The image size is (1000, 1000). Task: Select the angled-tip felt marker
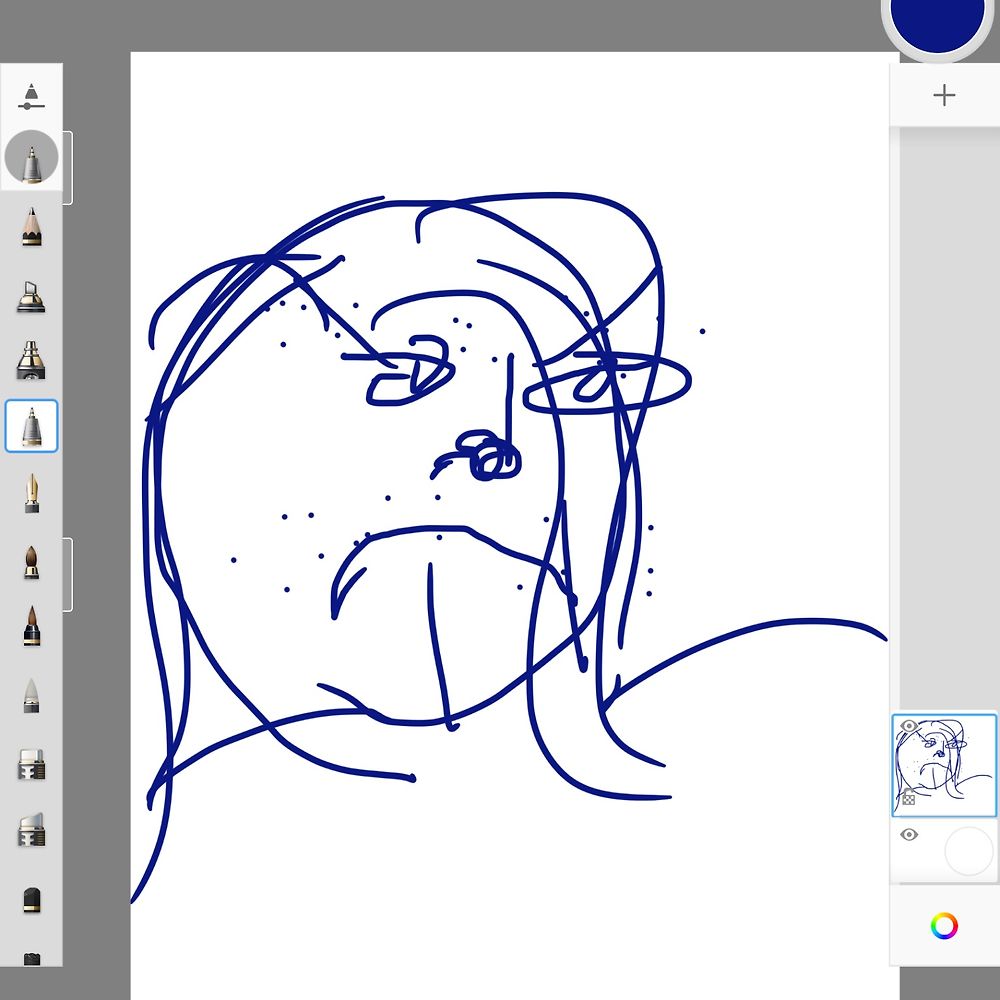(x=31, y=829)
